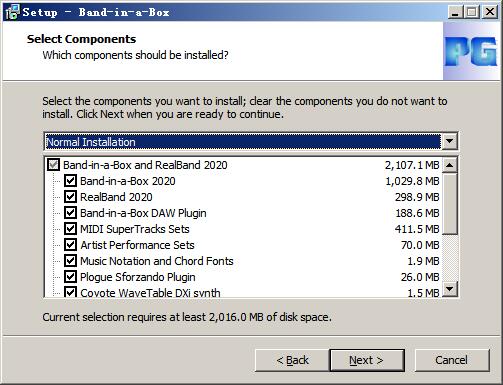503x385 pixels.
Task: Click the component list scroll down arrow
Action: 450,289
